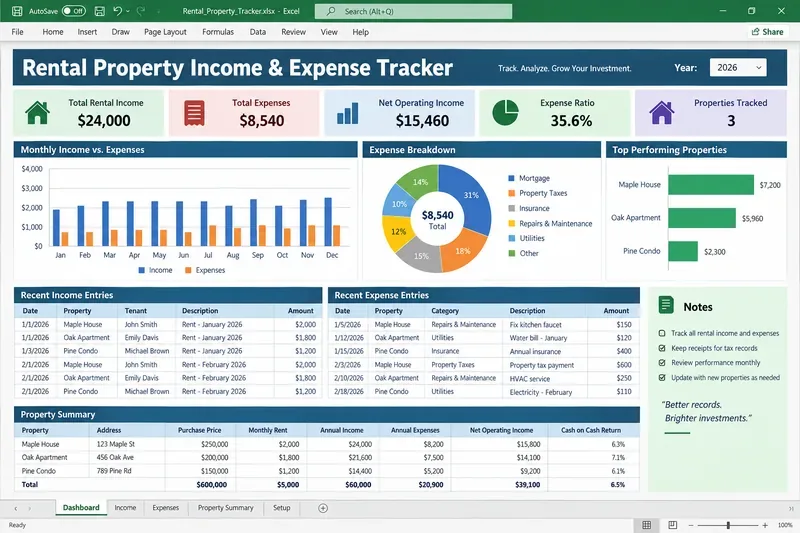
Task: Click the Expenses legend marker below chart
Action: (188, 270)
